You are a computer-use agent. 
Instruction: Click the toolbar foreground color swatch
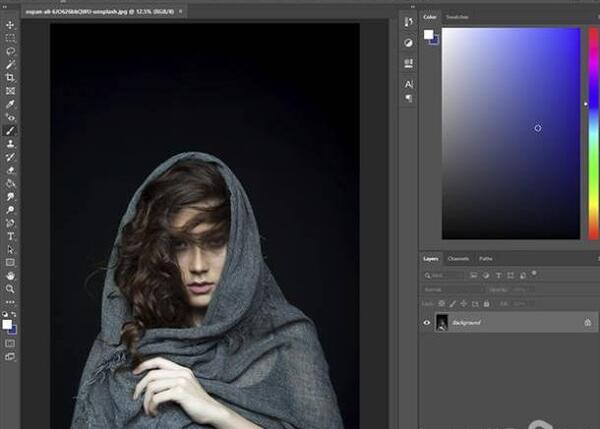(7, 325)
